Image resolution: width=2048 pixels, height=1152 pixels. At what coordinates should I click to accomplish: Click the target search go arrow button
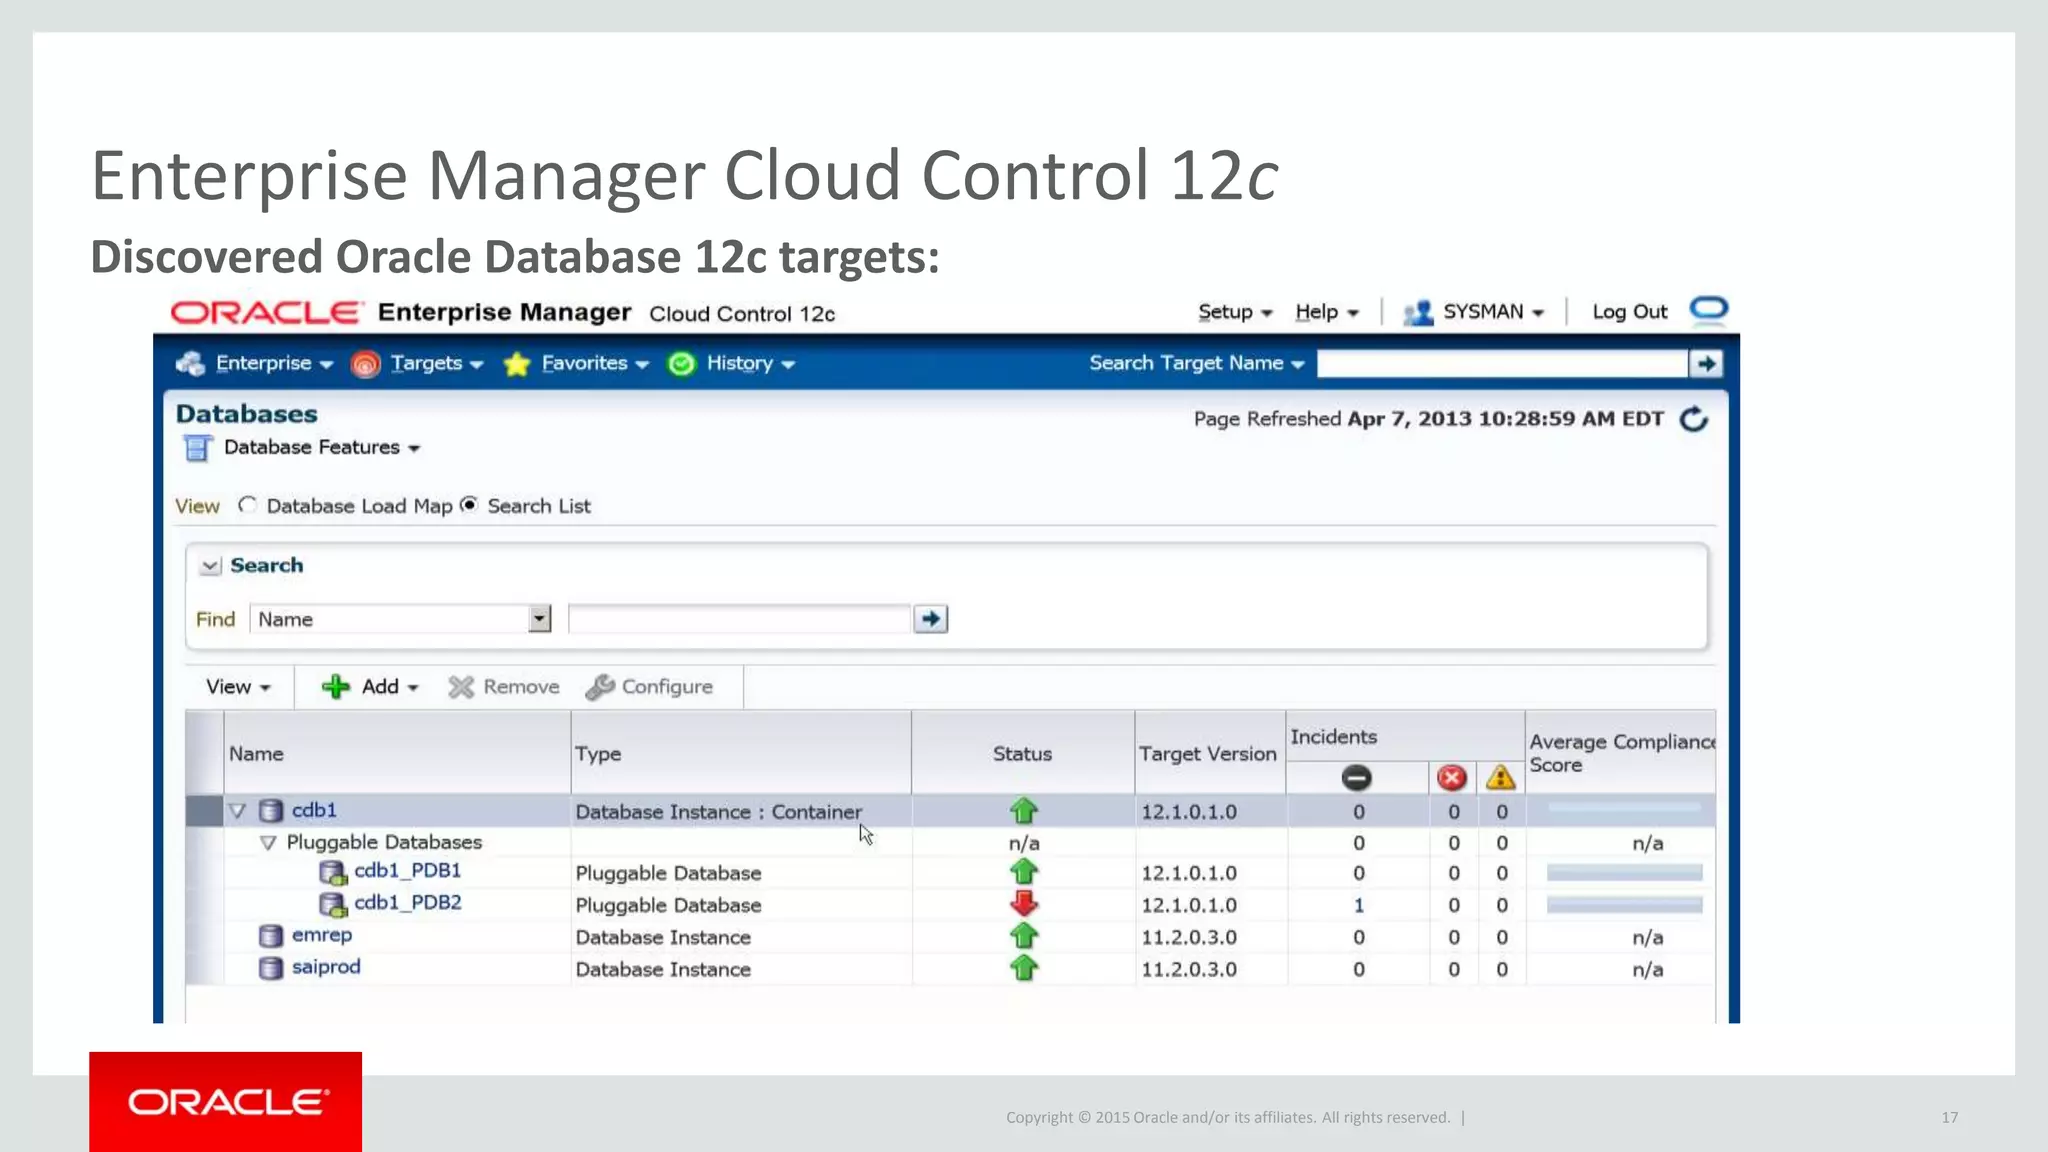[x=1706, y=364]
